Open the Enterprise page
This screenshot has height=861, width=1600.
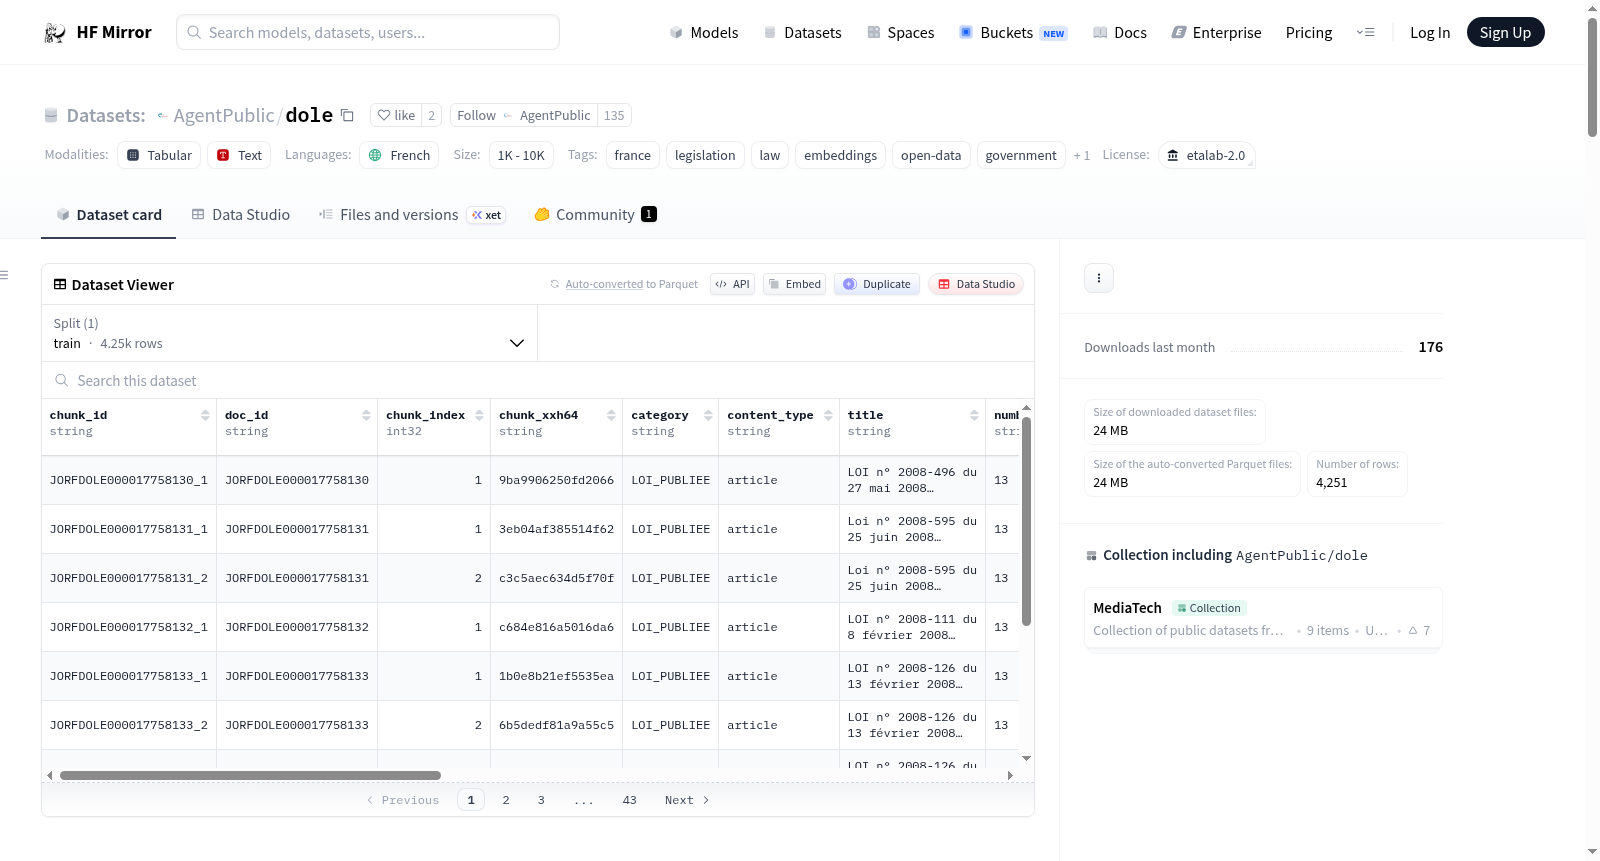pyautogui.click(x=1217, y=32)
